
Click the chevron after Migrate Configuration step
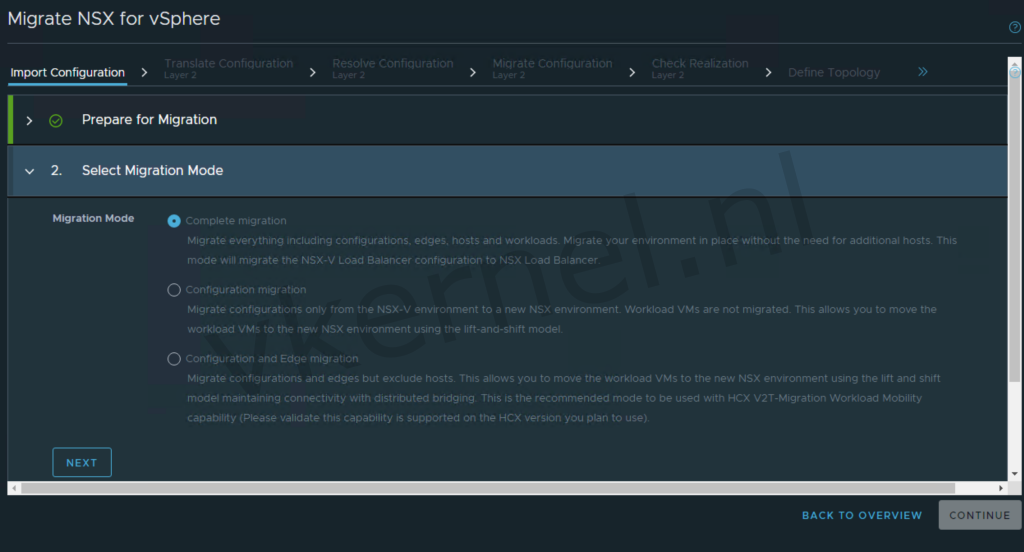click(x=632, y=73)
